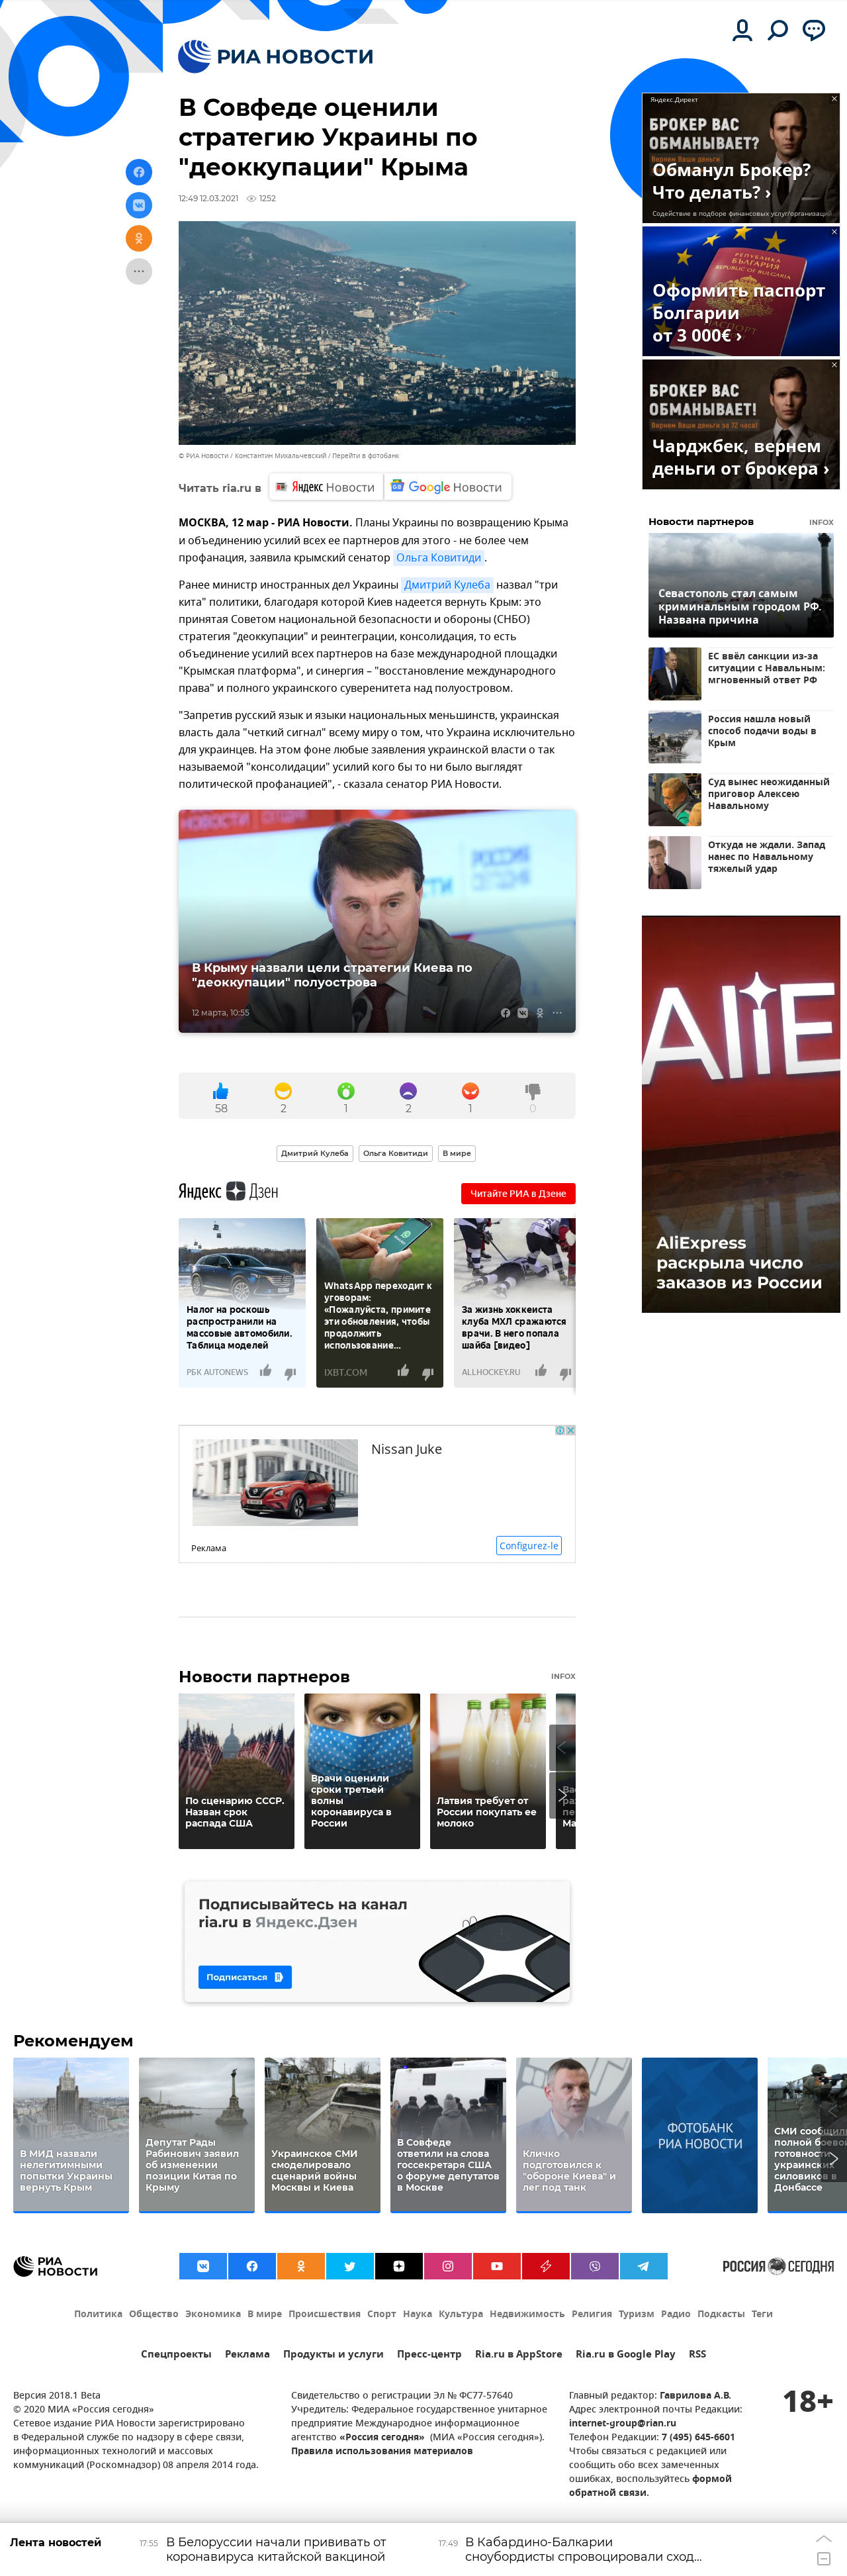847x2576 pixels.
Task: Share article on VK via side button
Action: (139, 205)
